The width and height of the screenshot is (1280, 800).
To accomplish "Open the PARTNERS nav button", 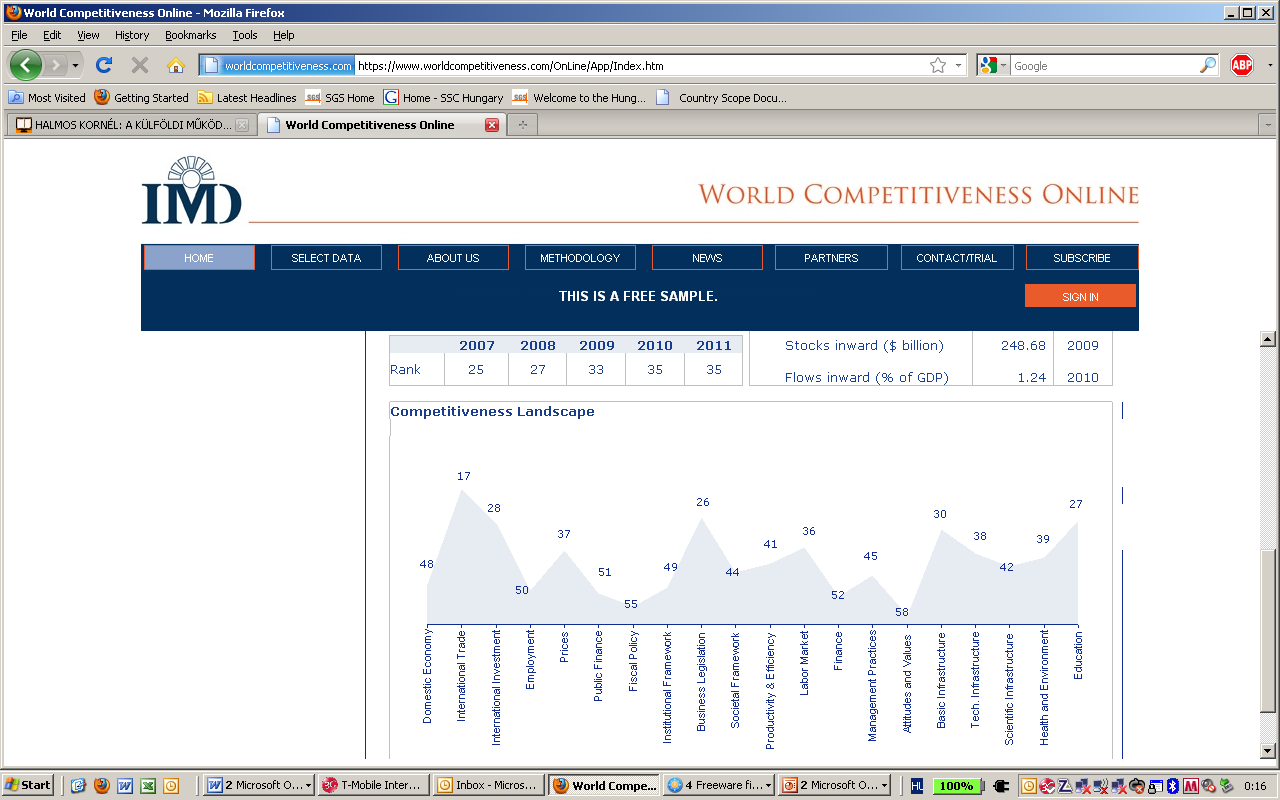I will (x=831, y=258).
